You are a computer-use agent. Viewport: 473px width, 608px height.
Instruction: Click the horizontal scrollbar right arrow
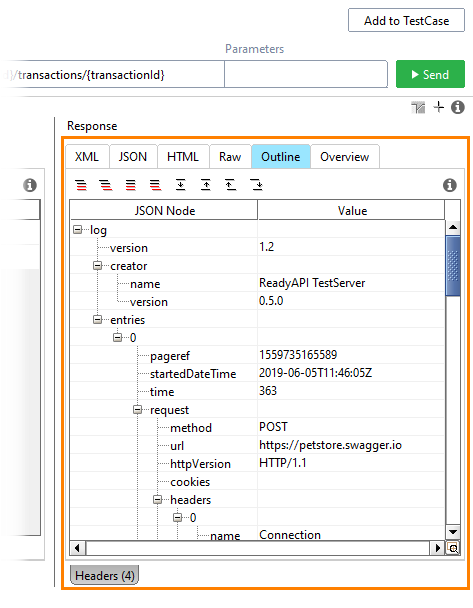pos(438,548)
